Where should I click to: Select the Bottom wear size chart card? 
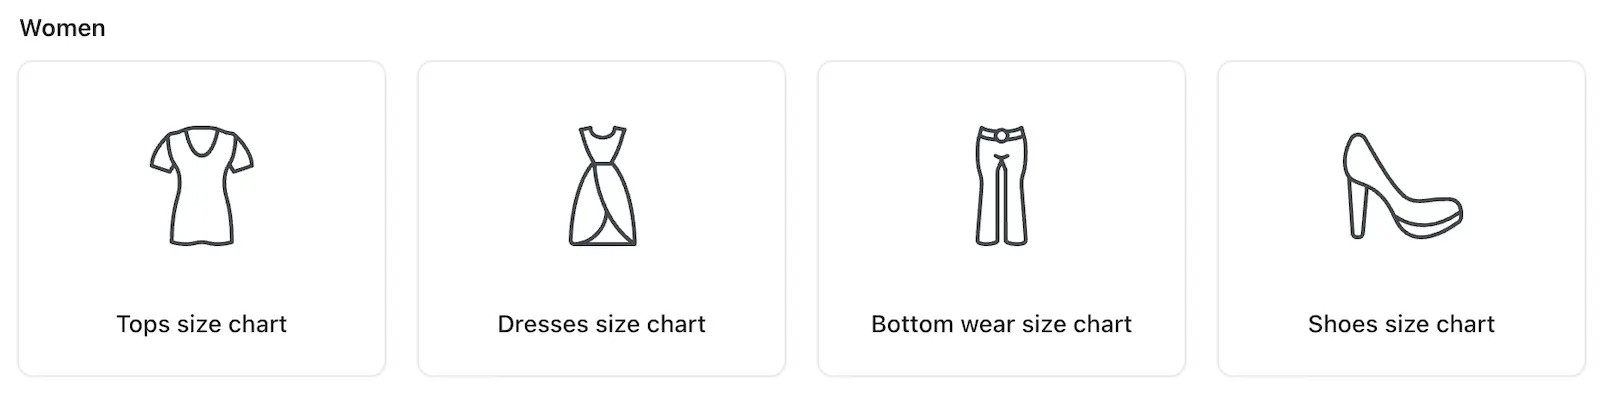(x=1001, y=218)
